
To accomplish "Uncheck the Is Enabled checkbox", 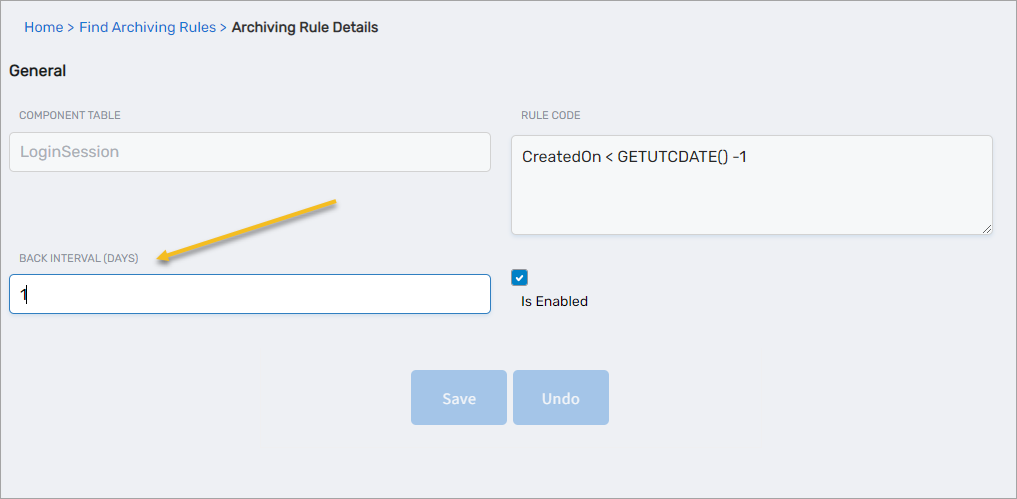I will click(519, 277).
